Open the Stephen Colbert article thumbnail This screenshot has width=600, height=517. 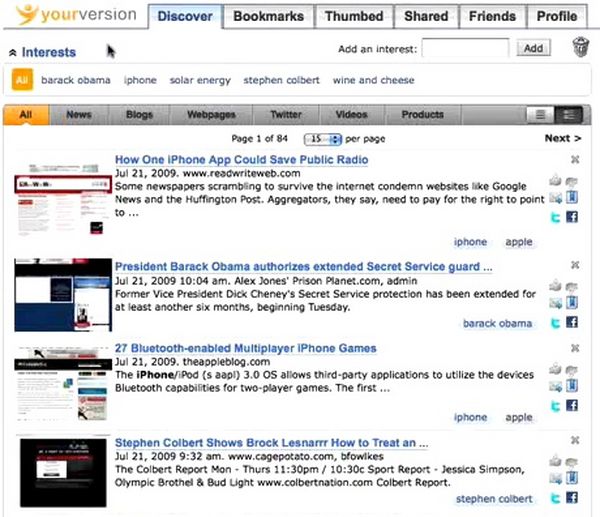click(63, 473)
